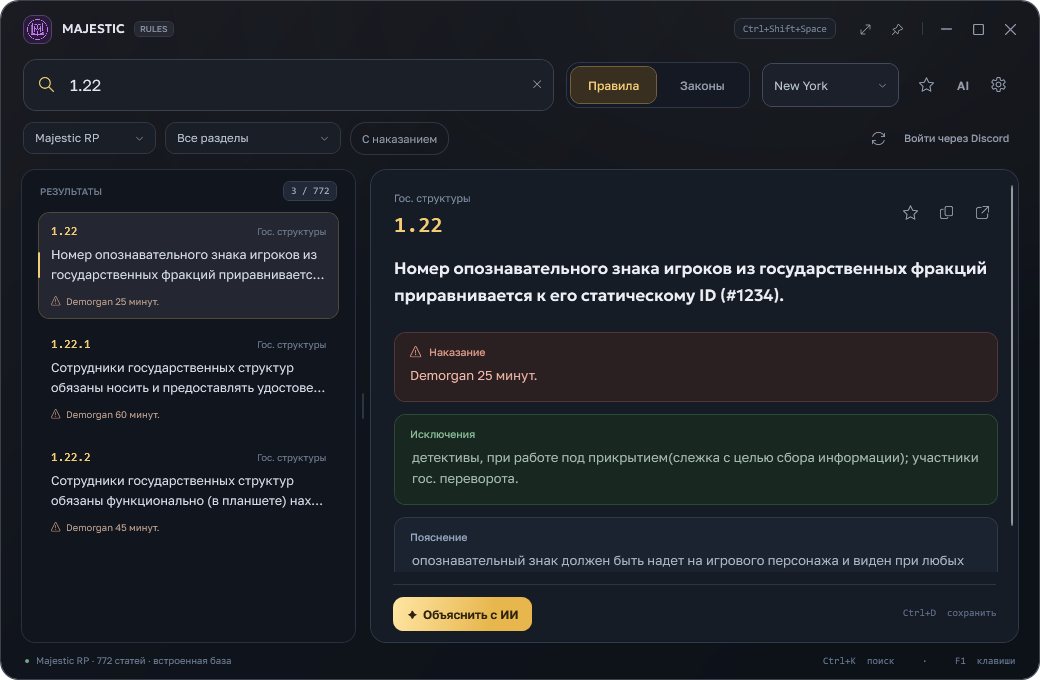The width and height of the screenshot is (1040, 680).
Task: Click the Пояснение section heading
Action: [438, 537]
